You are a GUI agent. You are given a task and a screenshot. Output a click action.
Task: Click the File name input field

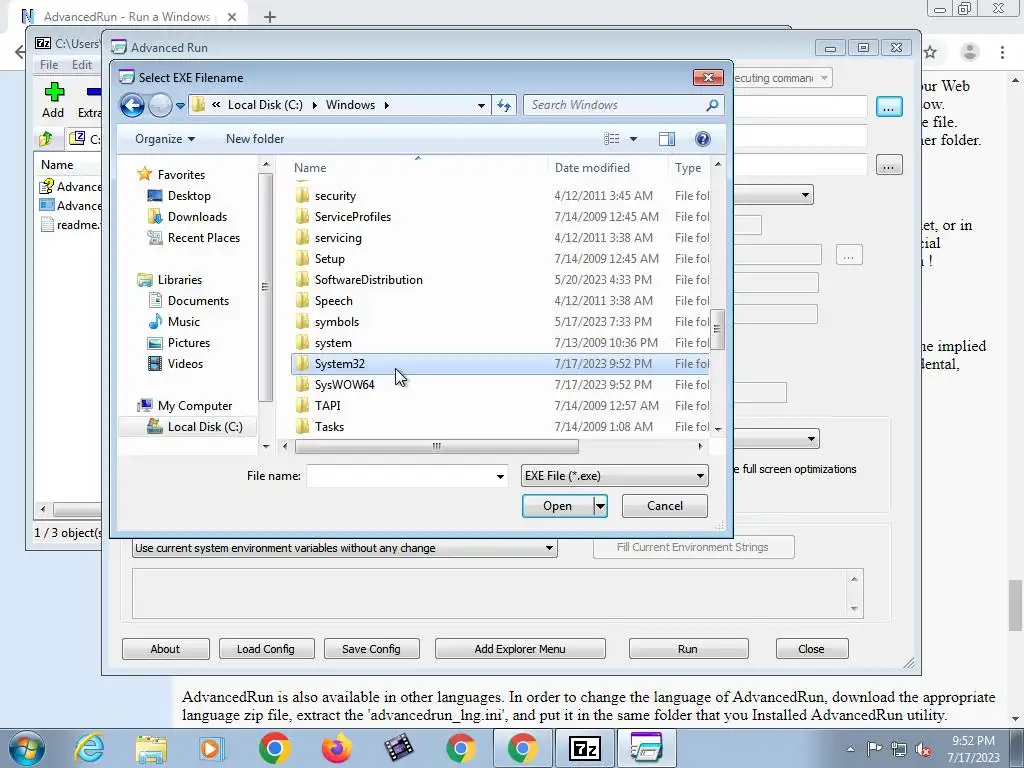(x=400, y=476)
